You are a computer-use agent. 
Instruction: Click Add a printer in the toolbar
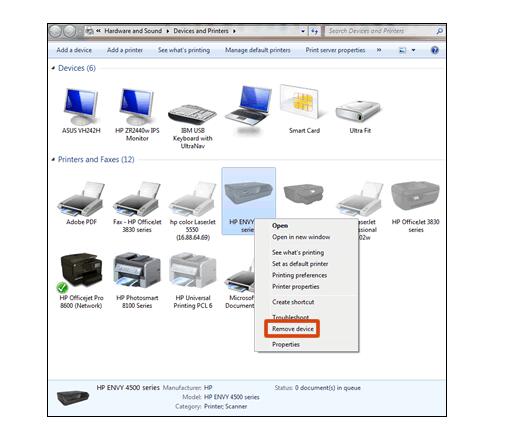pos(125,50)
